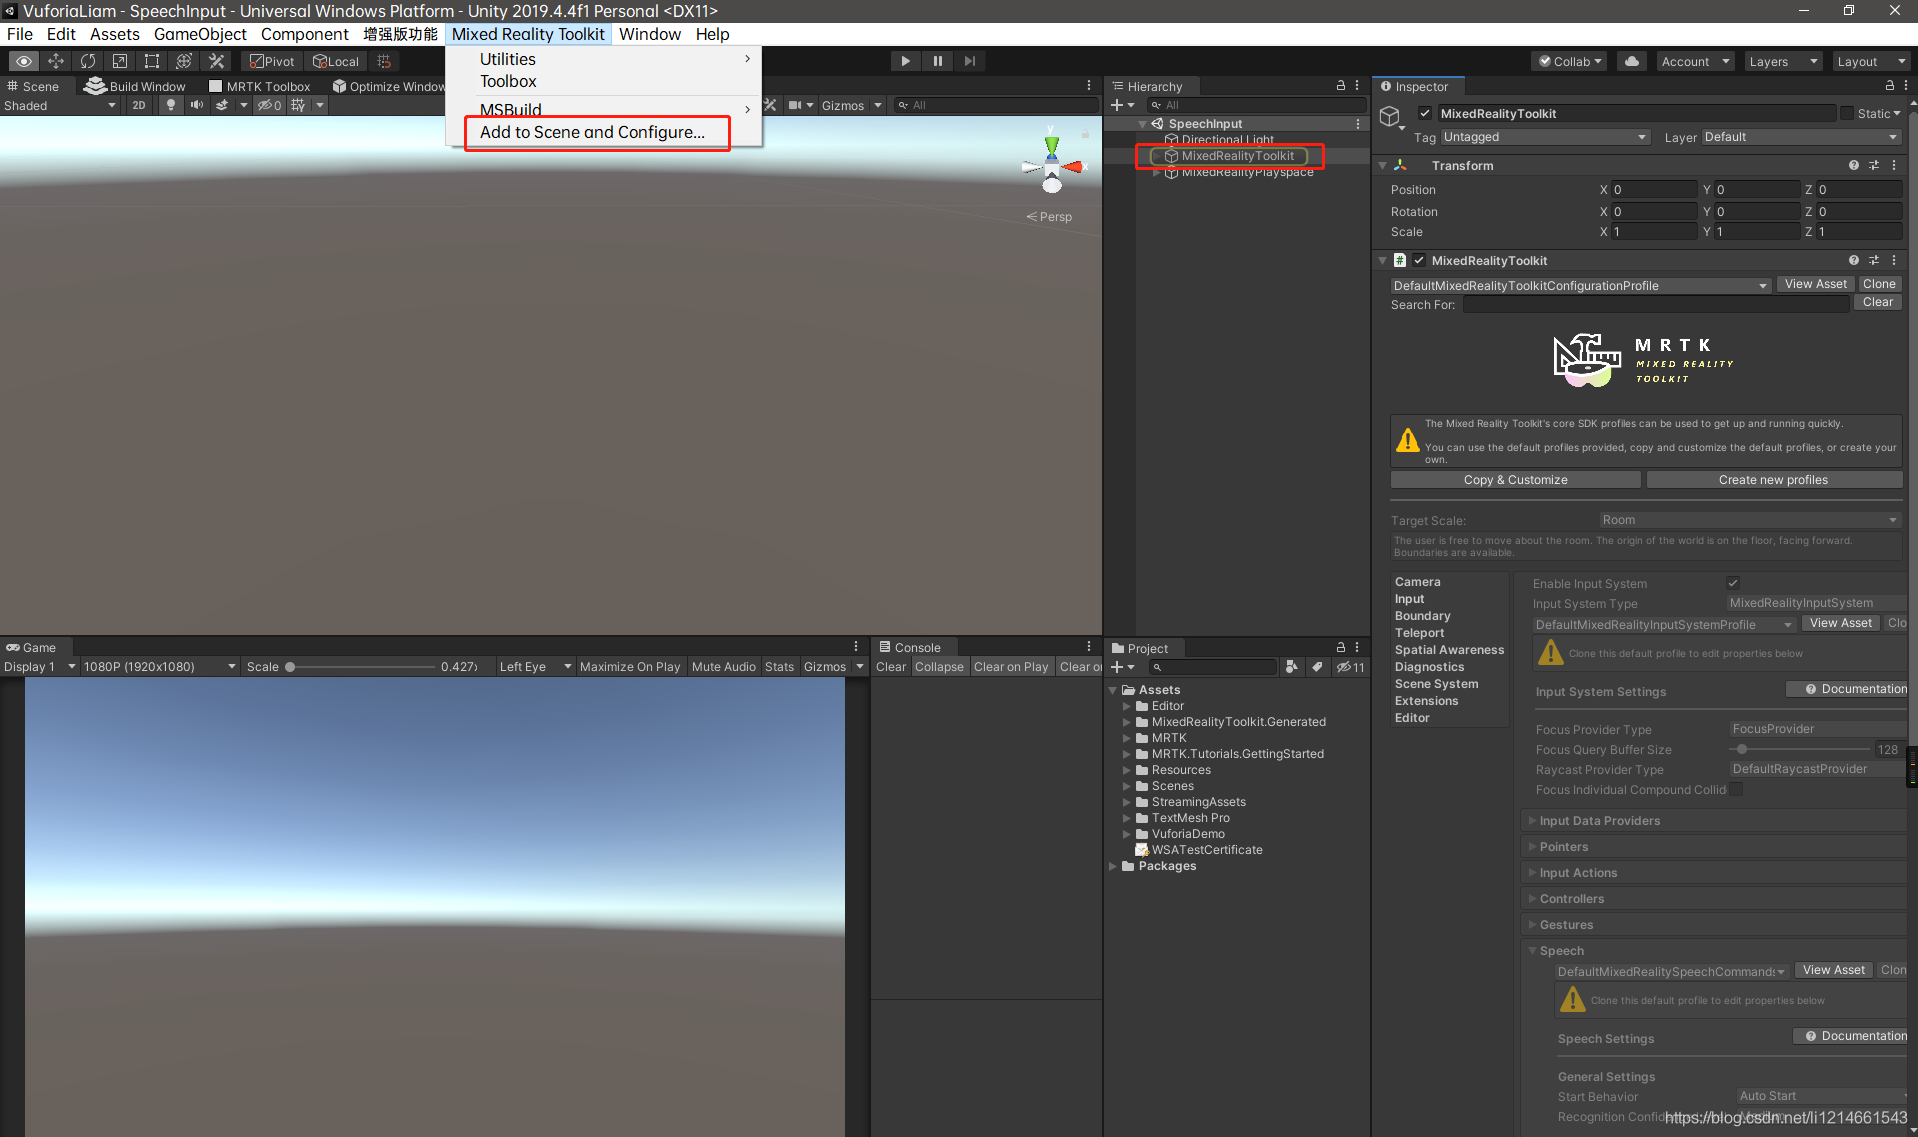1918x1137 pixels.
Task: Click GameObject cube icon in Inspector
Action: [x=1390, y=117]
